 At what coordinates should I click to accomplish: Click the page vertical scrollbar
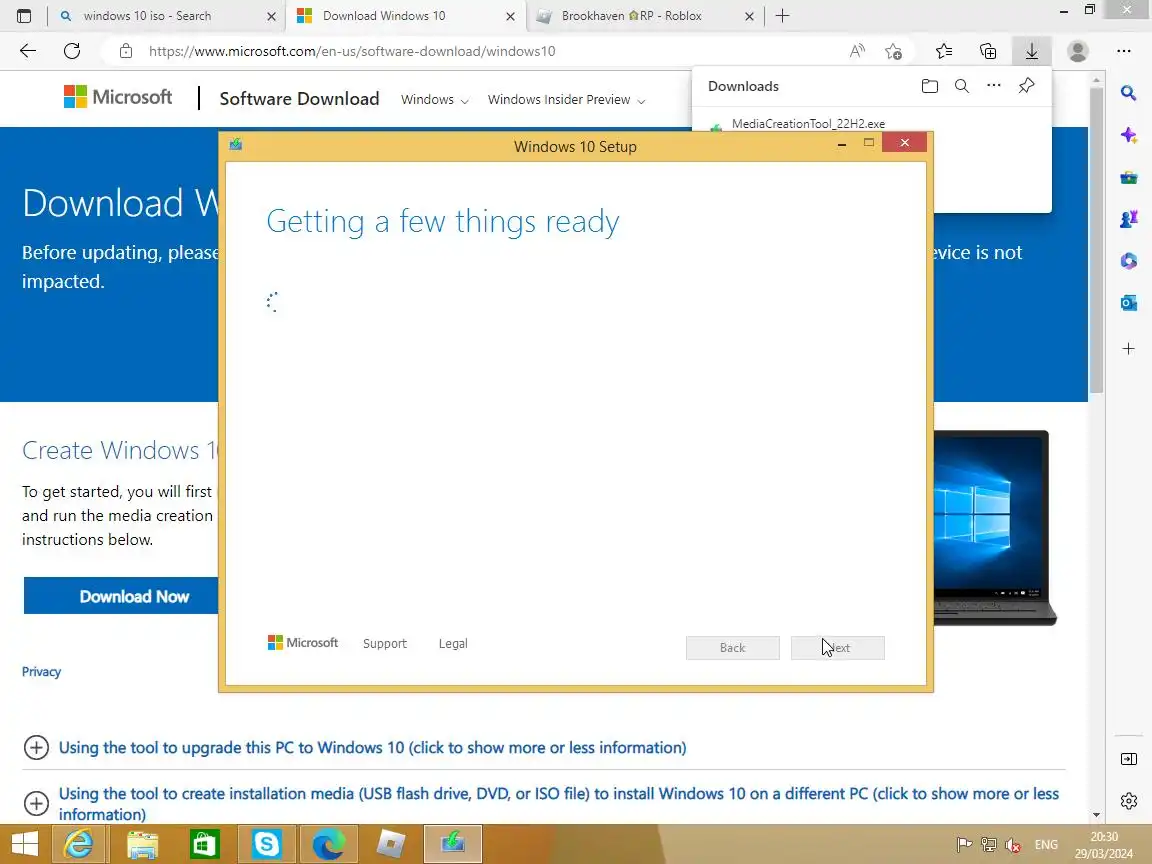point(1096,241)
